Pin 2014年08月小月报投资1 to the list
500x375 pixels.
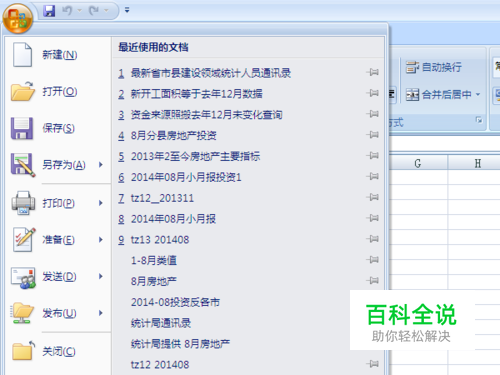coord(373,176)
